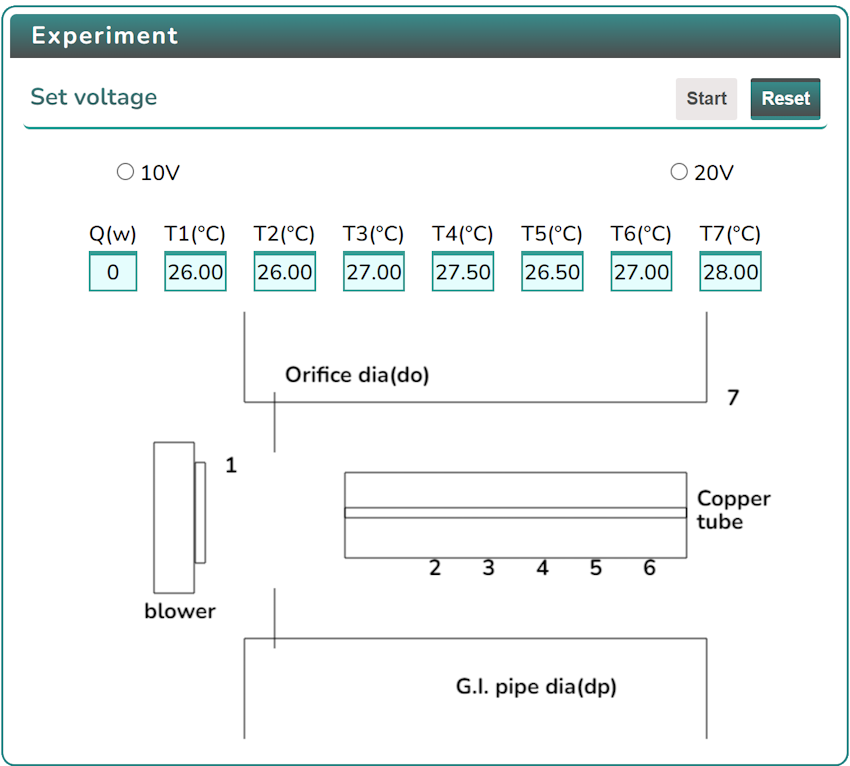The width and height of the screenshot is (850, 766).
Task: Click thermocouple point 4 on the tube
Action: [542, 568]
